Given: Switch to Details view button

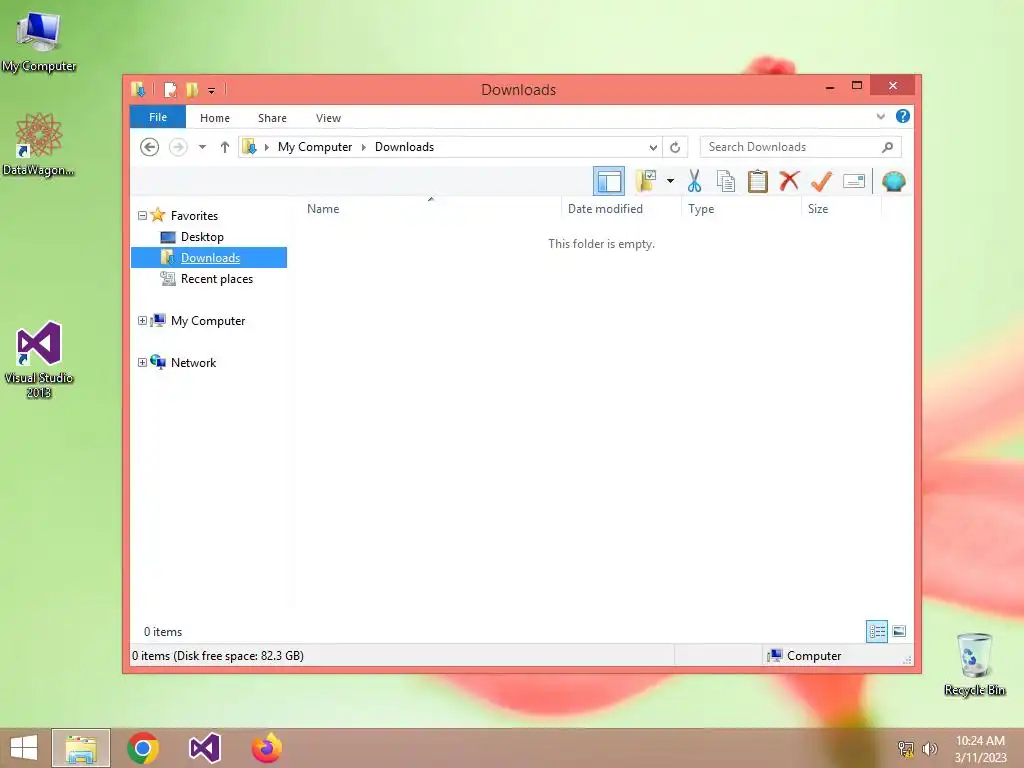Looking at the screenshot, I should pyautogui.click(x=876, y=631).
